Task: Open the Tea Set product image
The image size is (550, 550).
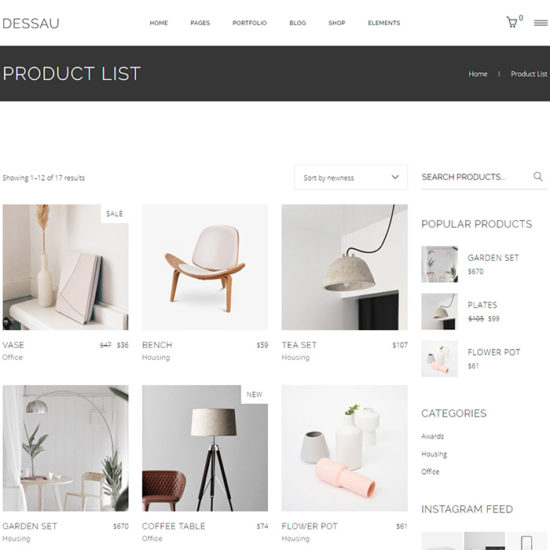Action: (x=344, y=267)
